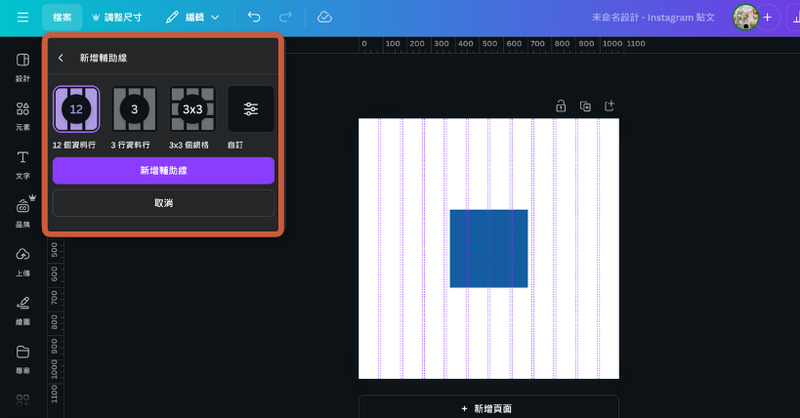Screen dimensions: 800x418
Task: Click the undo arrow
Action: (254, 17)
